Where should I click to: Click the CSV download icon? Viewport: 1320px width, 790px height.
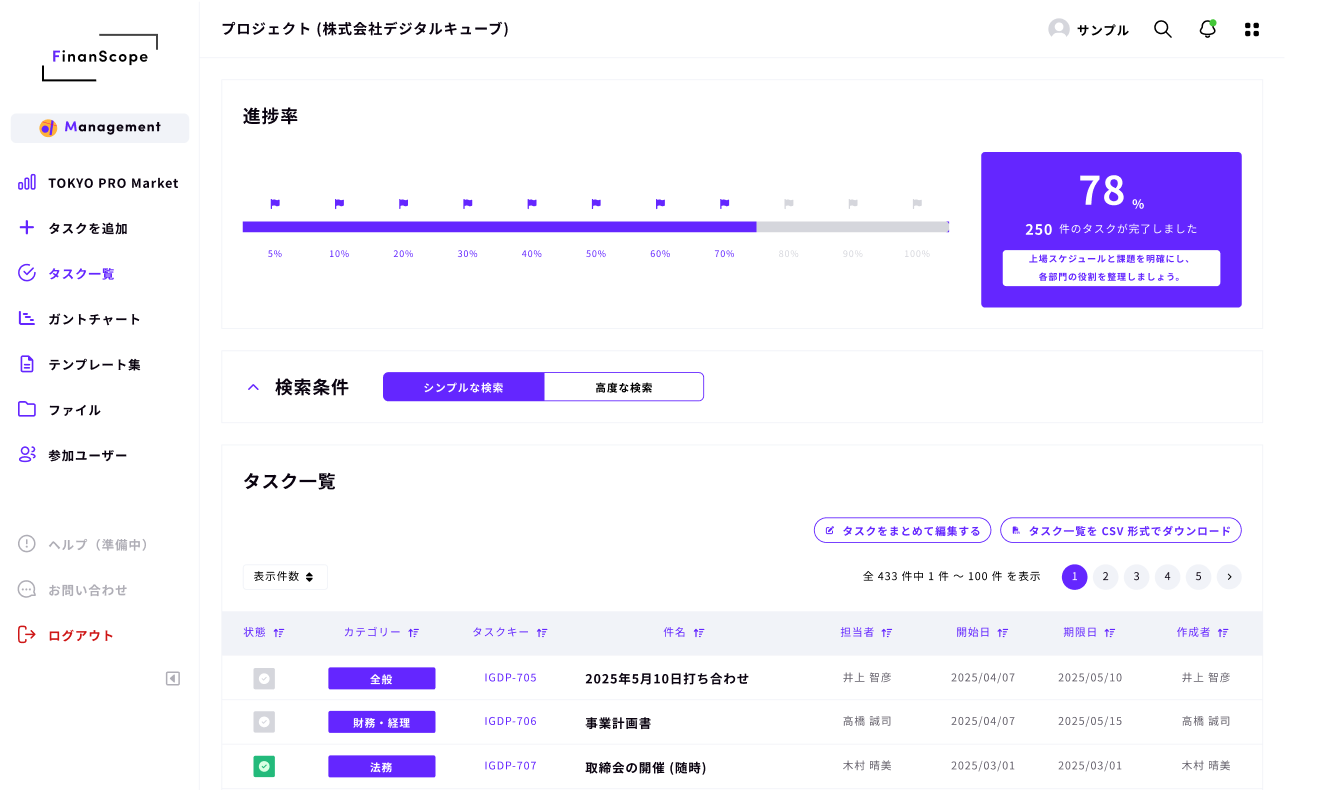tap(1016, 530)
